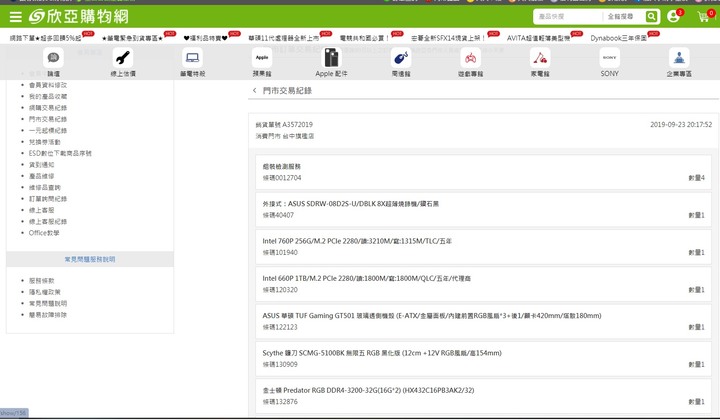
Task: Open the 隱私權政策 link
Action: point(45,292)
